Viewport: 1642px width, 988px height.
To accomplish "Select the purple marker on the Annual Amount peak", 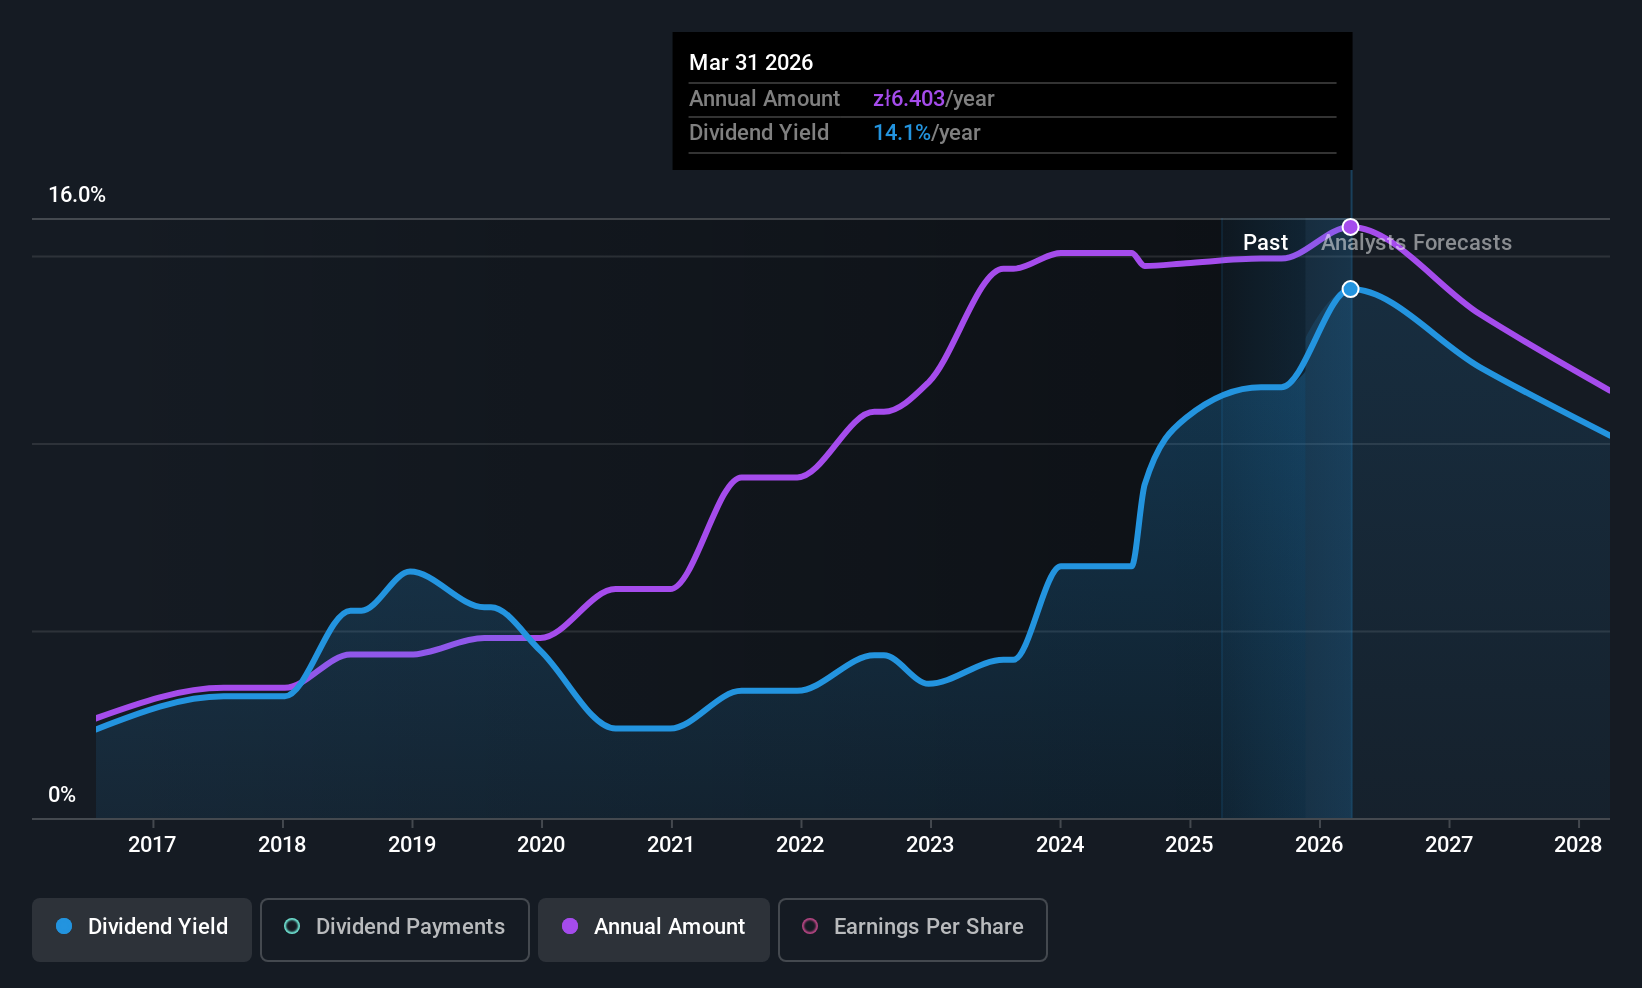I will tap(1351, 227).
